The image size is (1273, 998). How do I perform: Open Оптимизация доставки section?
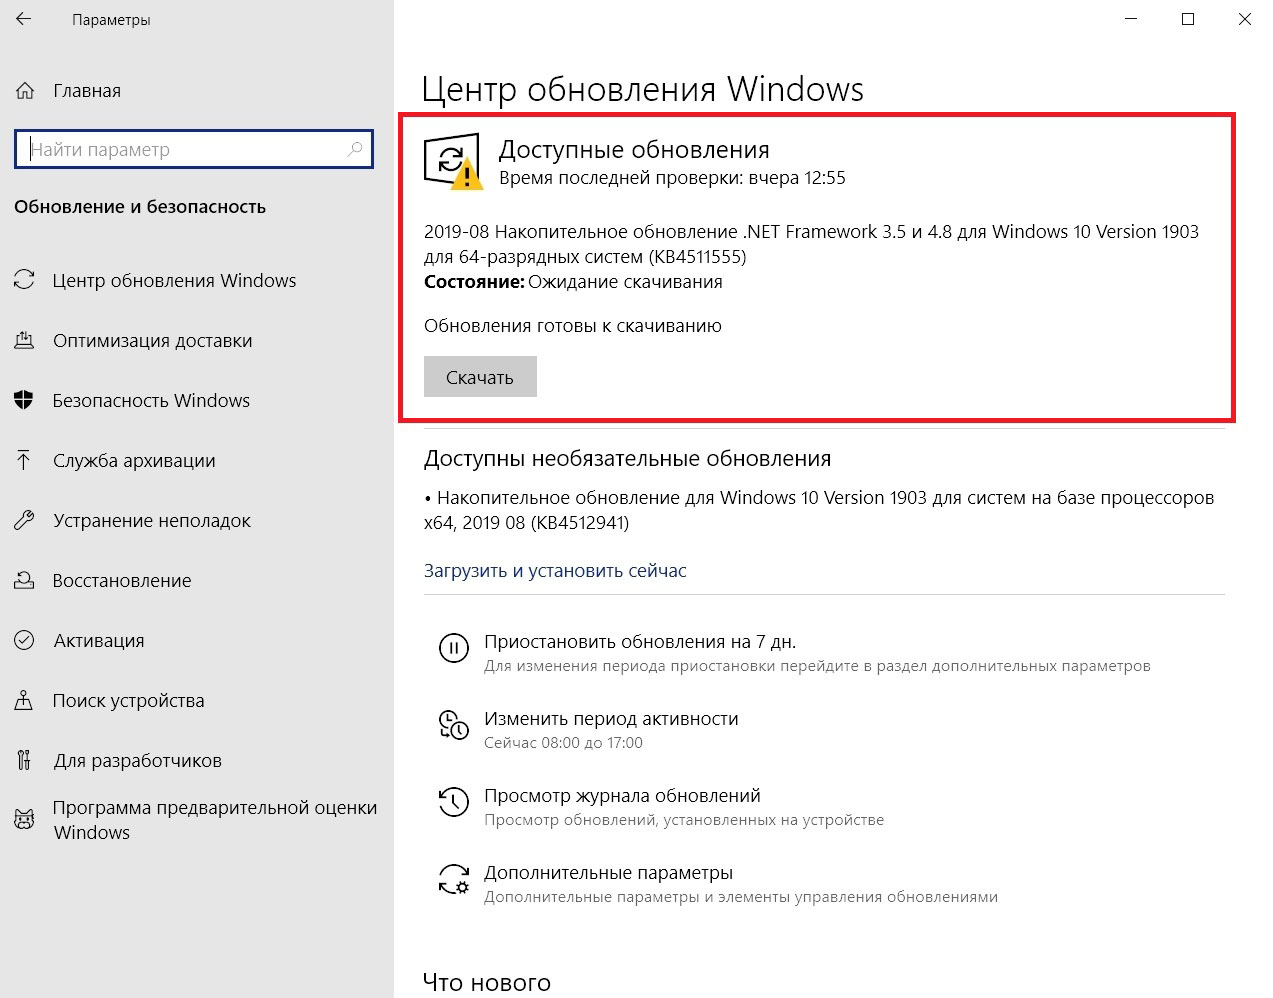[x=153, y=340]
